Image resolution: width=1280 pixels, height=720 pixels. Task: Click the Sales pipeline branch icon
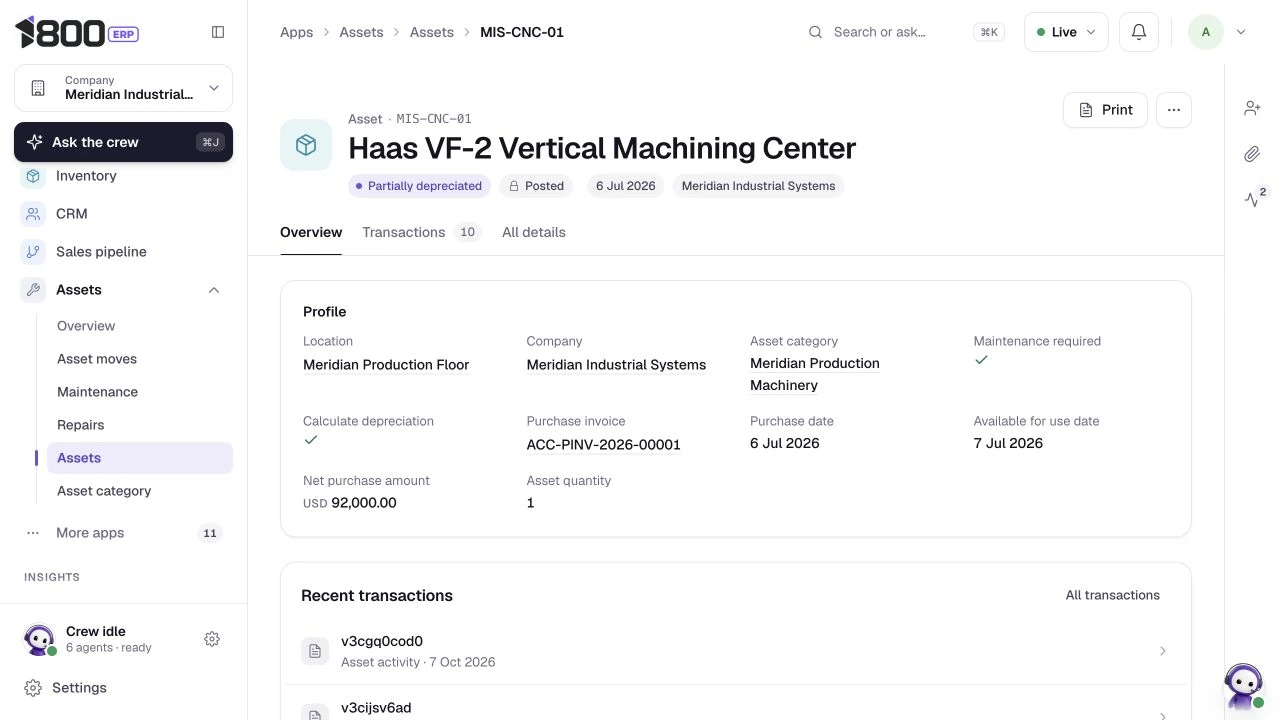(33, 252)
